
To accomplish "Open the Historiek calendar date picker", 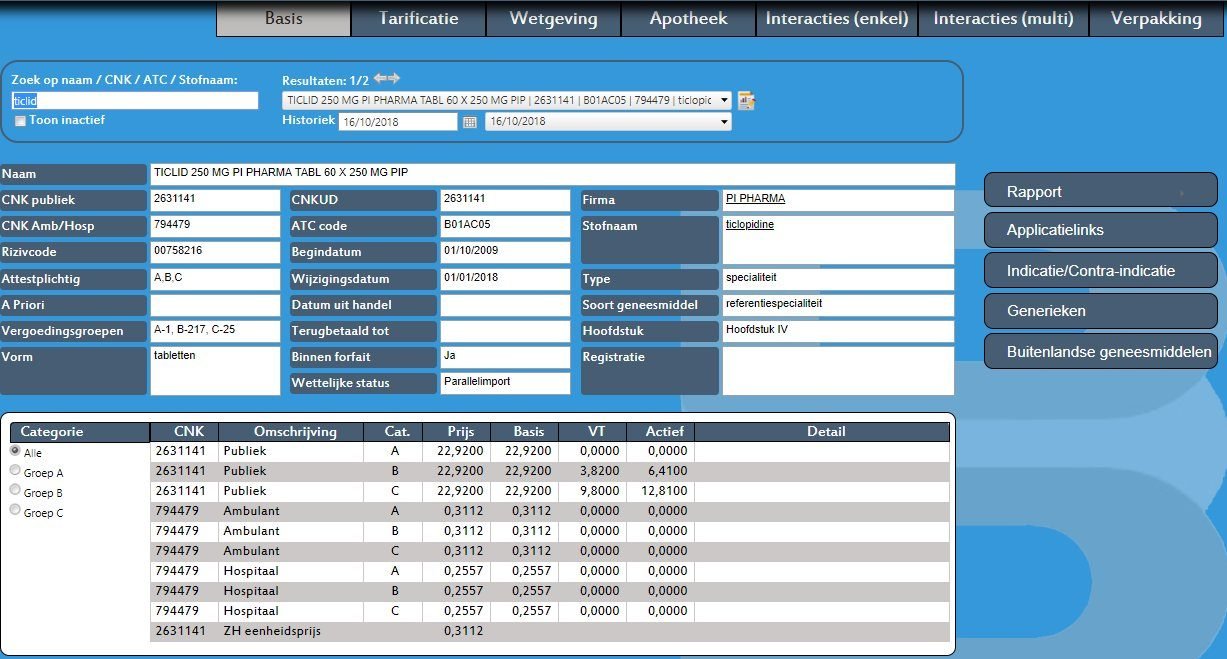I will 470,122.
